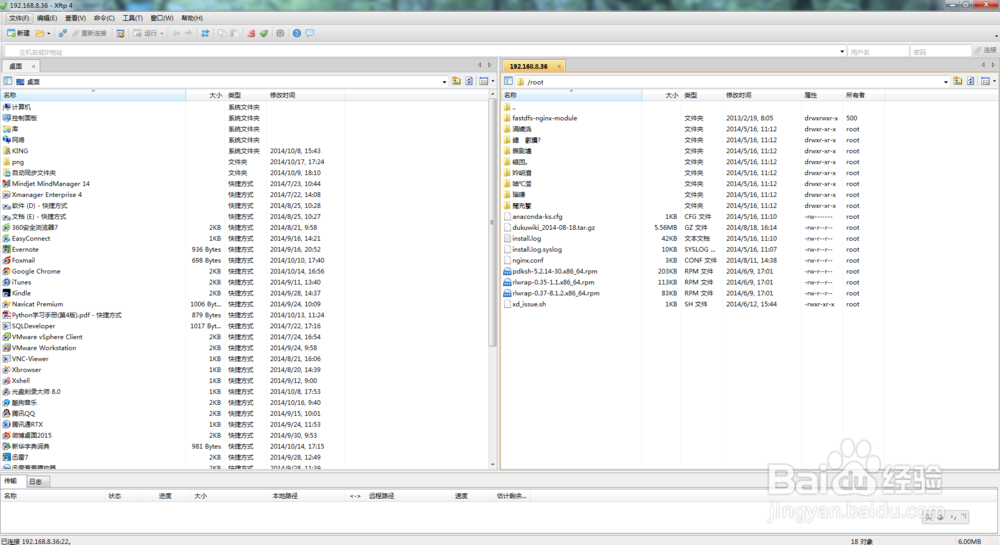The width and height of the screenshot is (1000, 545).
Task: Select the xd_issue.sh file
Action: (529, 304)
